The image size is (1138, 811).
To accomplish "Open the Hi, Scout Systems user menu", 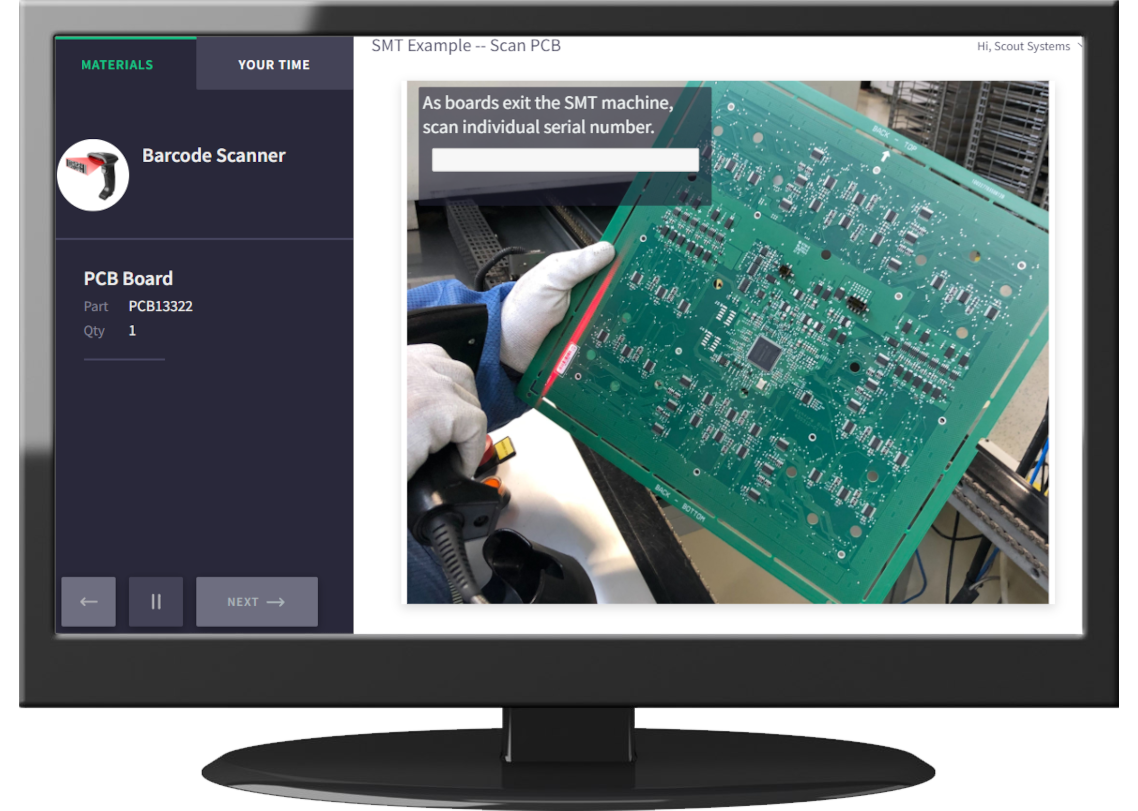I will coord(1024,47).
